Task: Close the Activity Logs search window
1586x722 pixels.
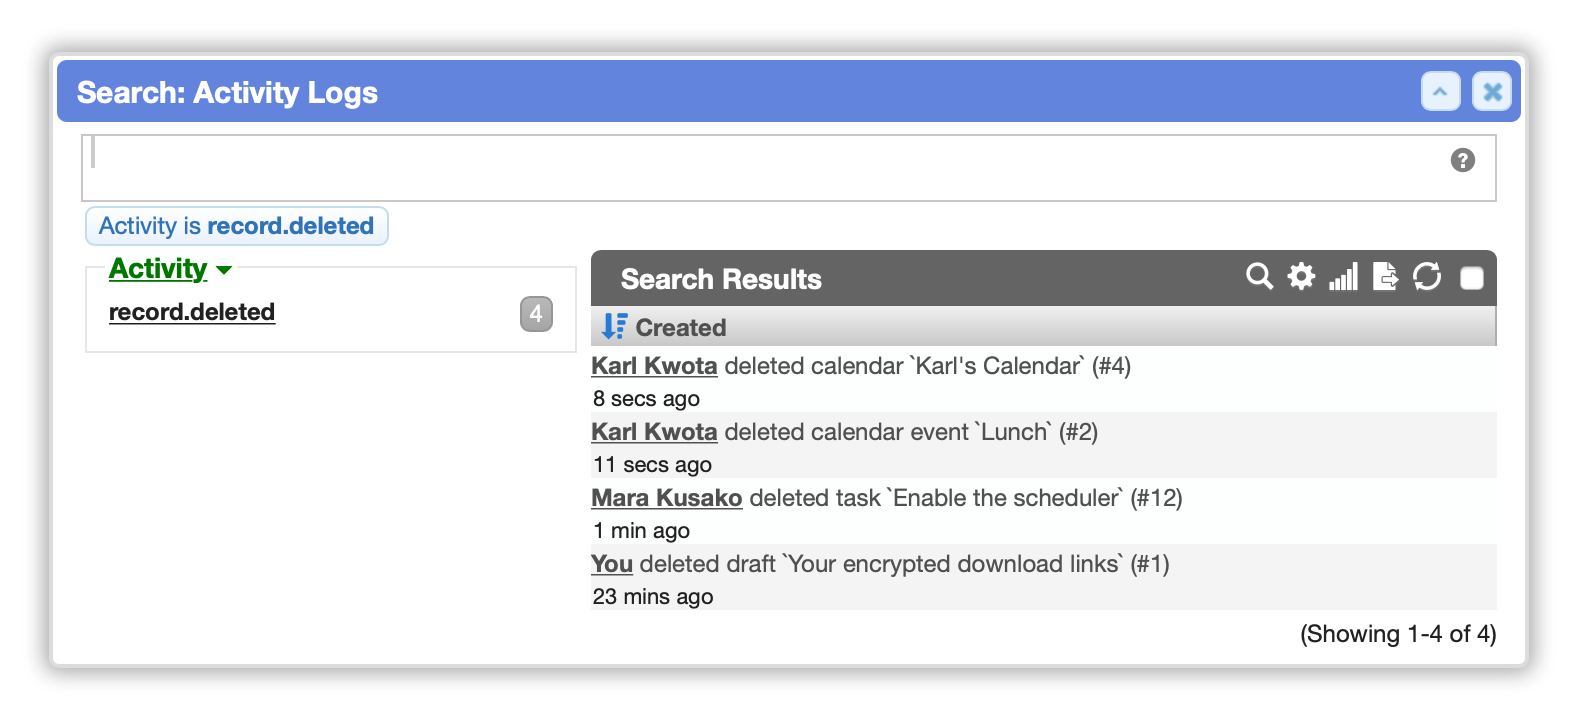Action: pyautogui.click(x=1492, y=92)
